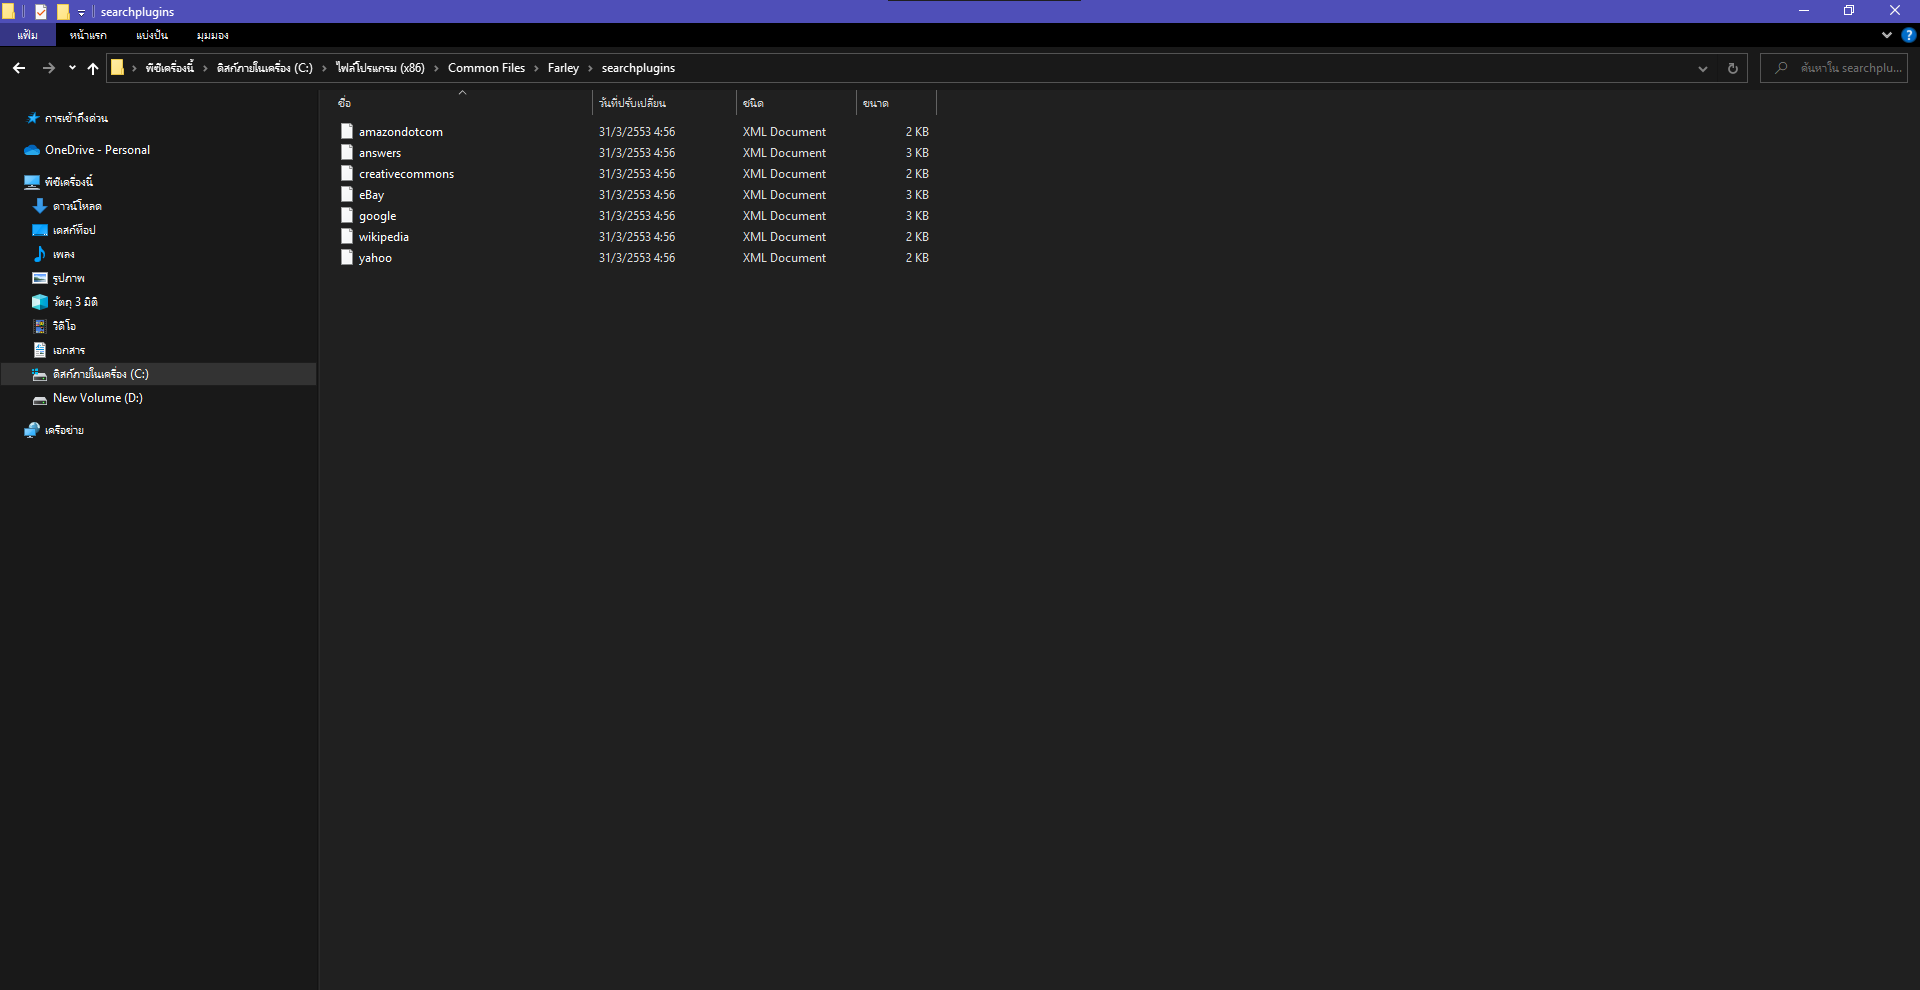Screen dimensions: 1920x990
Task: Sort by the Name column header
Action: point(463,103)
